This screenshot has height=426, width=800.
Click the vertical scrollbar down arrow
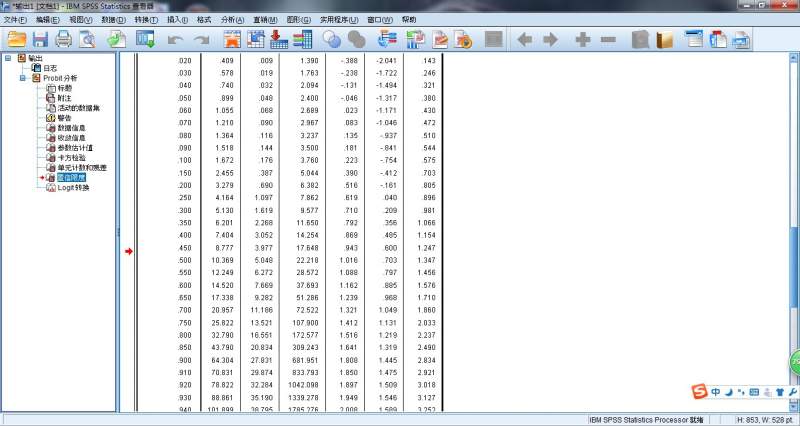(x=794, y=407)
